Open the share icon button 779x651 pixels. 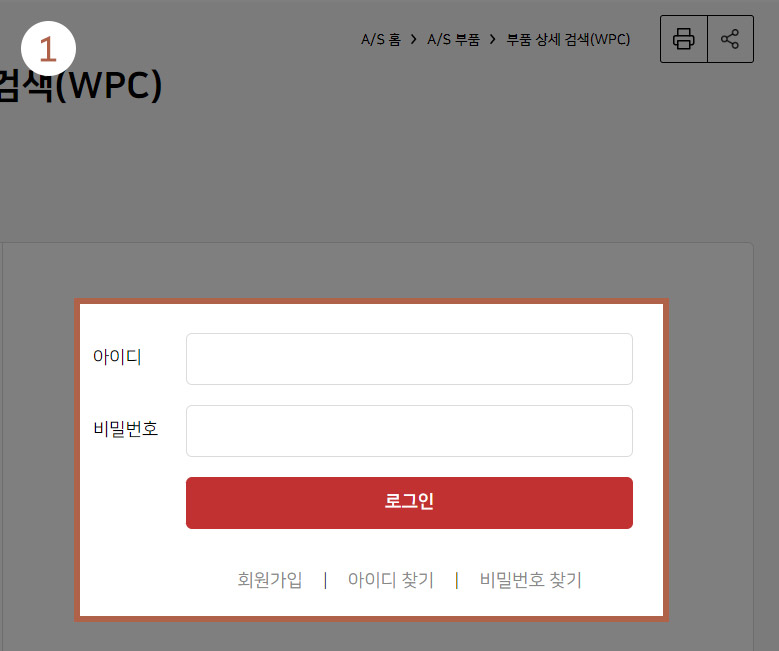pos(730,39)
